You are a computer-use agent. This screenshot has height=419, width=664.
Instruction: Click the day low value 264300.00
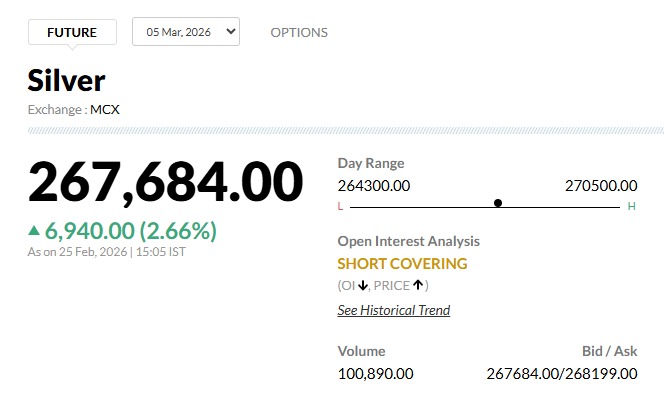click(374, 185)
